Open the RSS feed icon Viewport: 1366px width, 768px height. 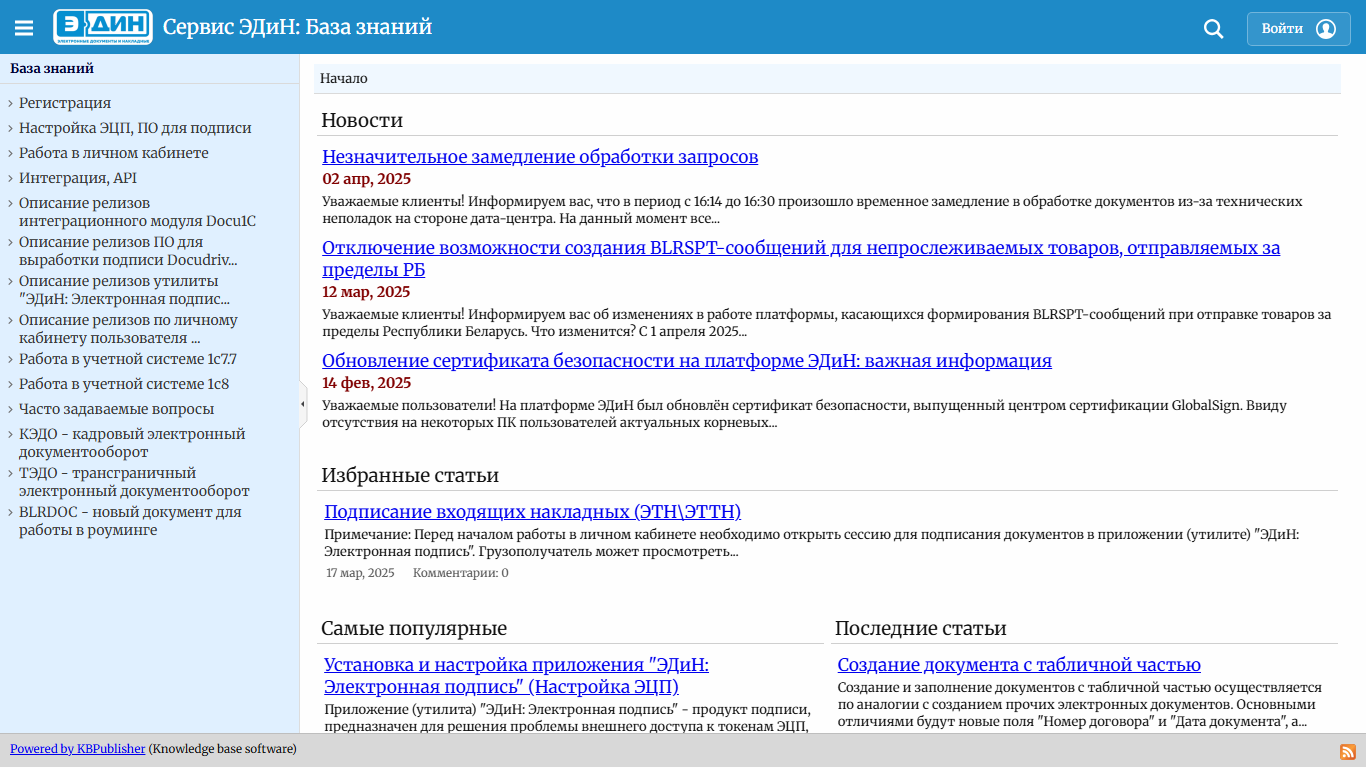coord(1347,752)
